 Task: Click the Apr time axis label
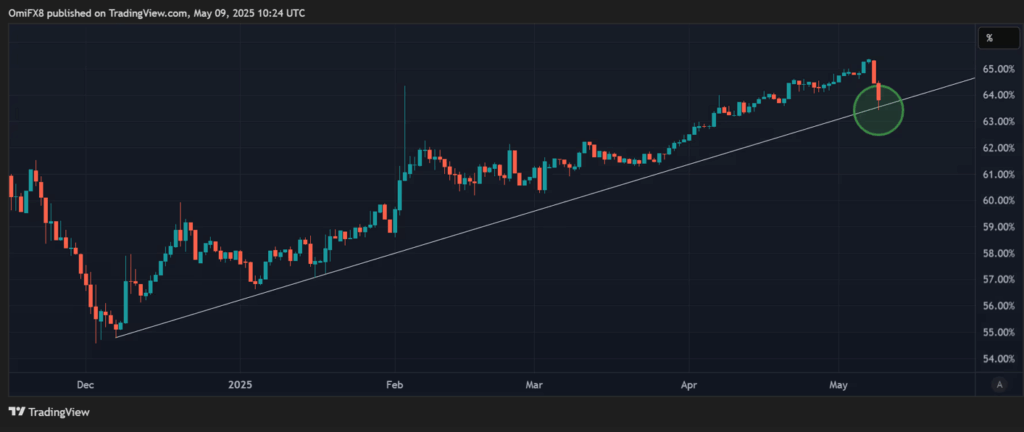[689, 385]
